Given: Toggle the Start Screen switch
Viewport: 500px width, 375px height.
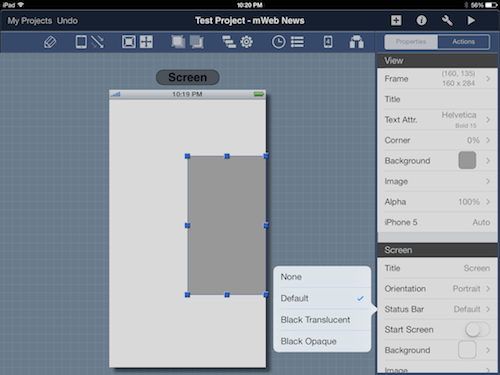Looking at the screenshot, I should (477, 330).
